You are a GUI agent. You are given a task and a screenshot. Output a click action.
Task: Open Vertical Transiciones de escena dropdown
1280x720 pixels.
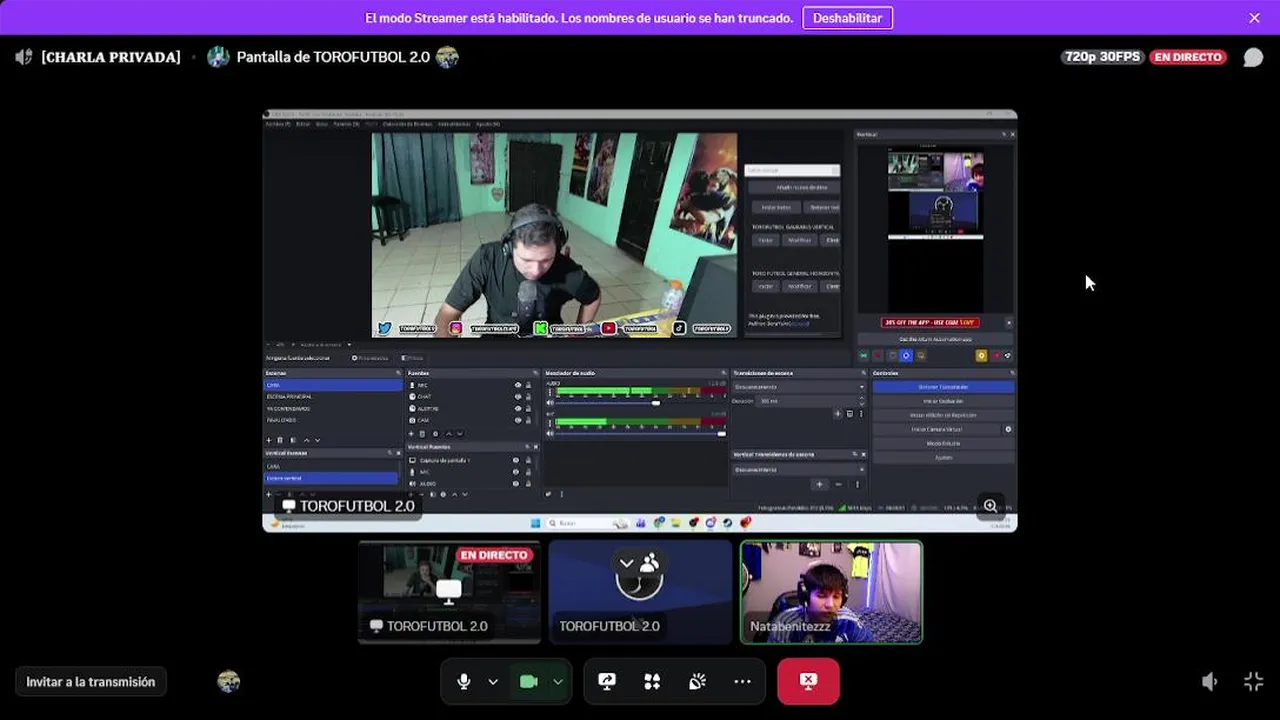(799, 469)
